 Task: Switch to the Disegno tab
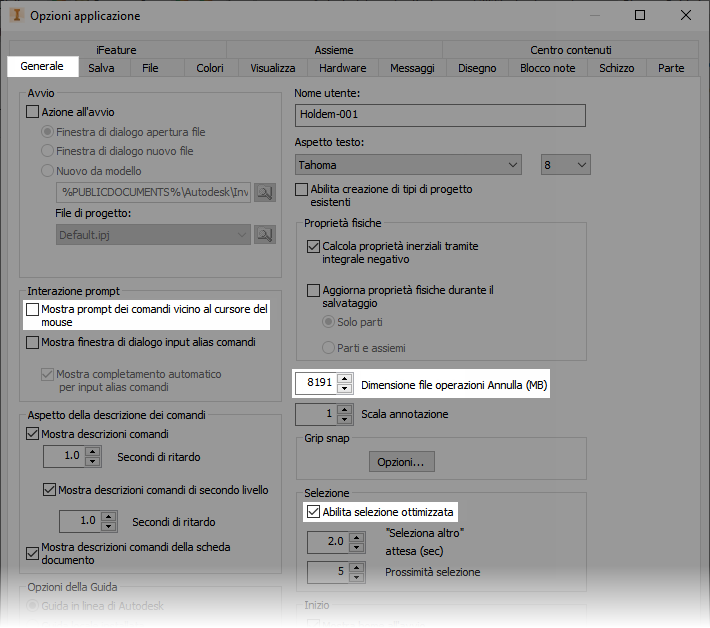[477, 68]
